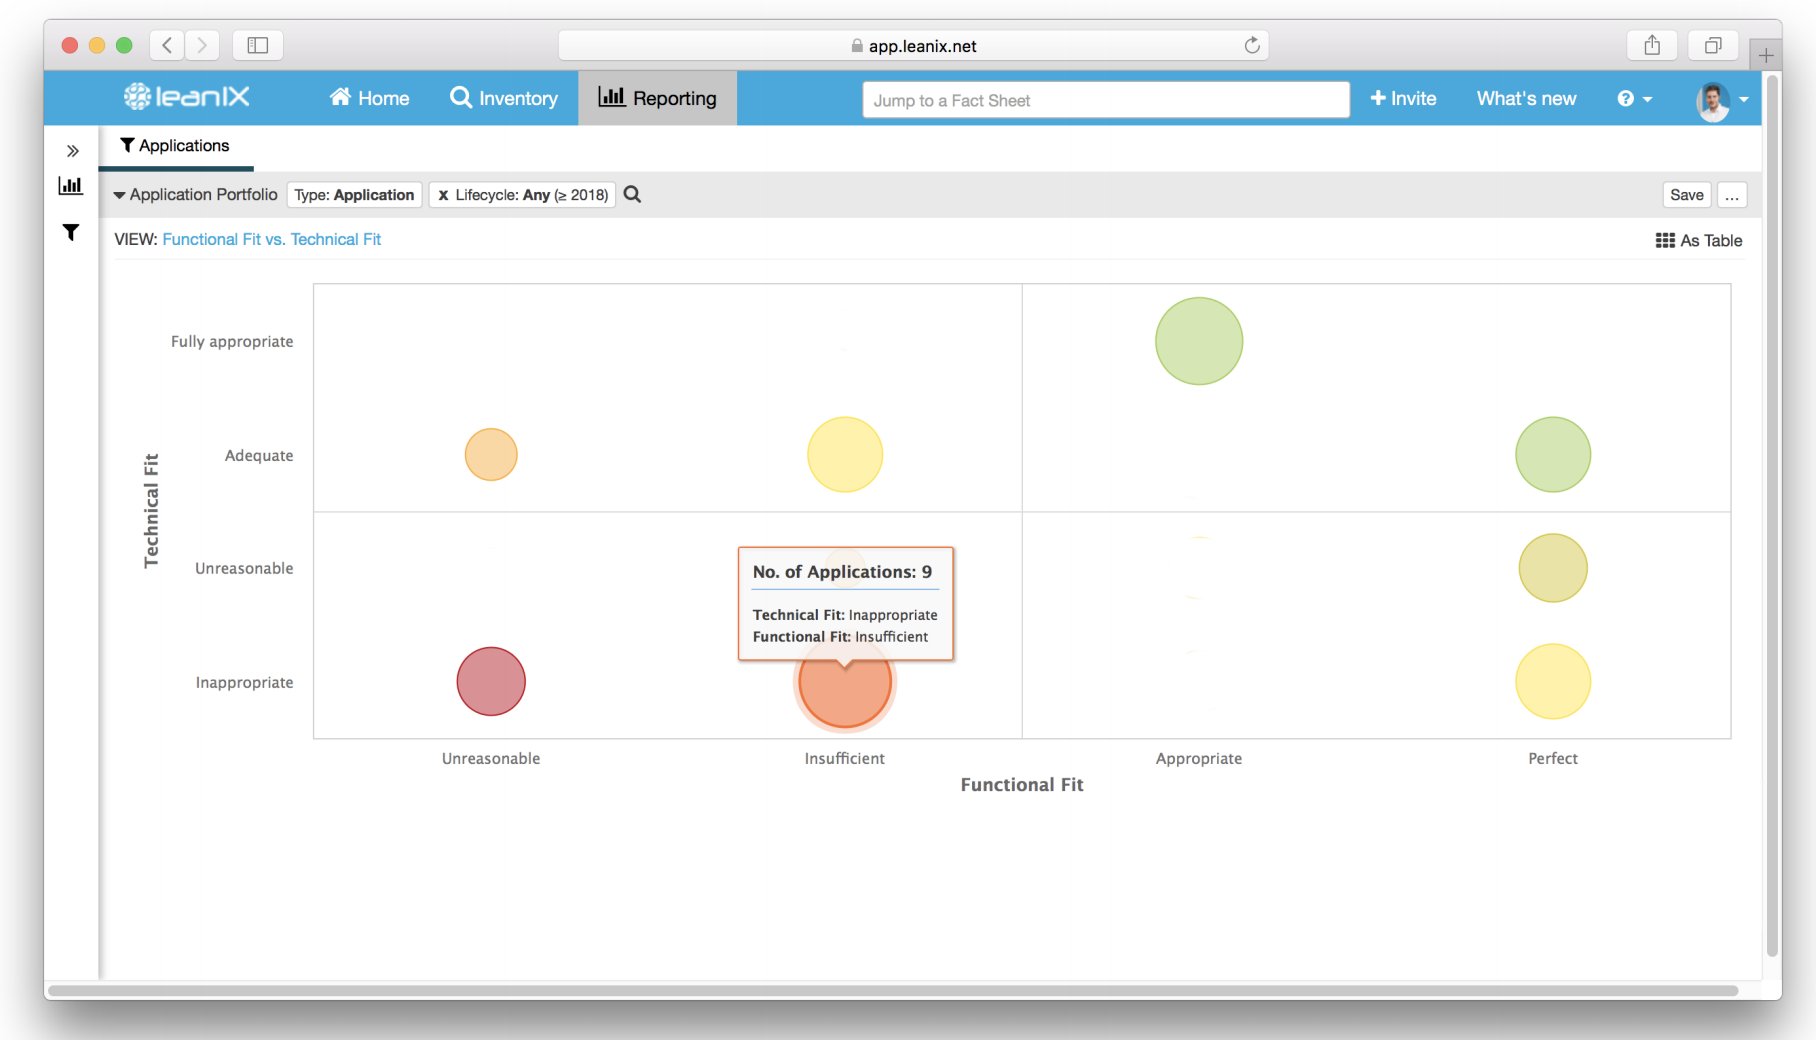The image size is (1816, 1040).
Task: Open the Reporting section
Action: pos(657,98)
